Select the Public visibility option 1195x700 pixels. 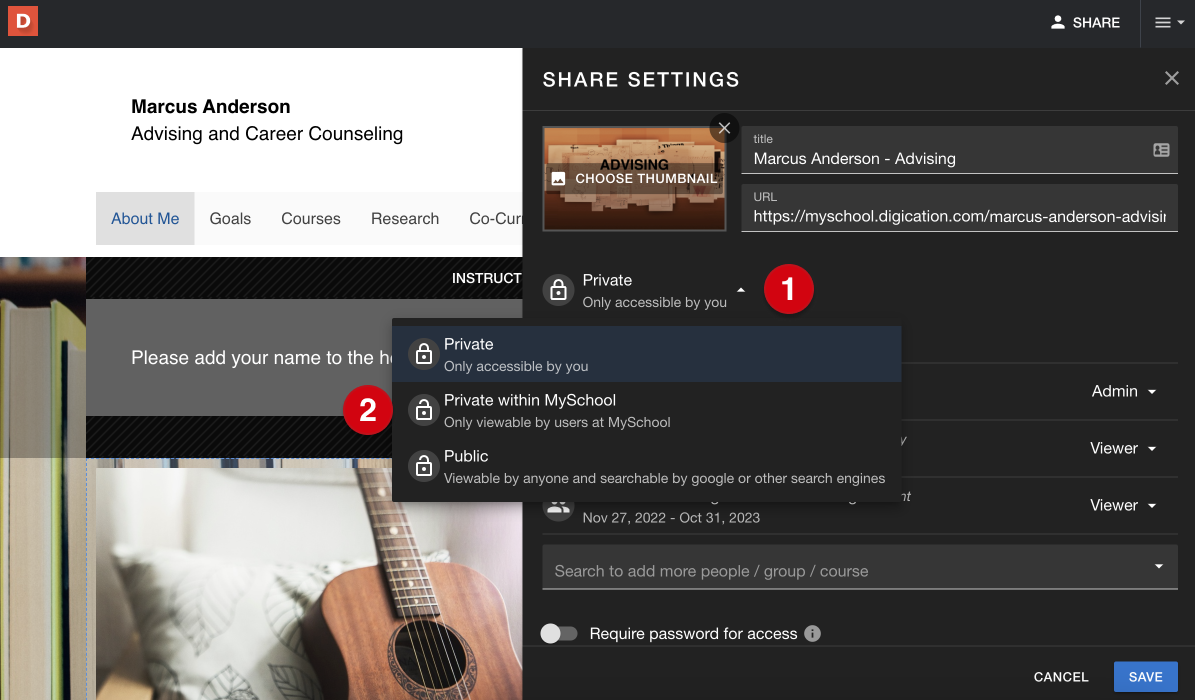pos(646,467)
